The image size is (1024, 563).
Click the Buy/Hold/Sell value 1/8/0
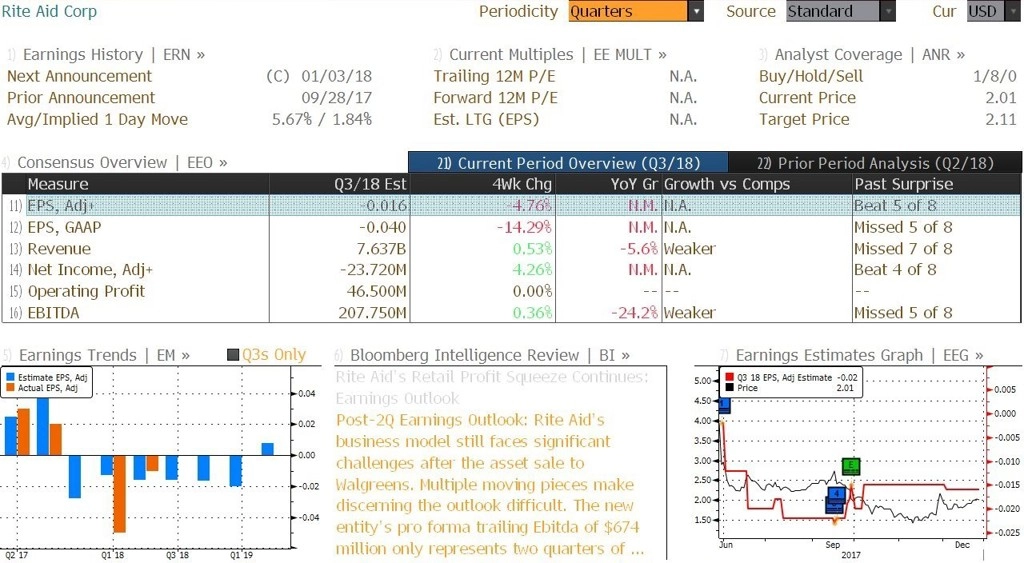click(995, 76)
